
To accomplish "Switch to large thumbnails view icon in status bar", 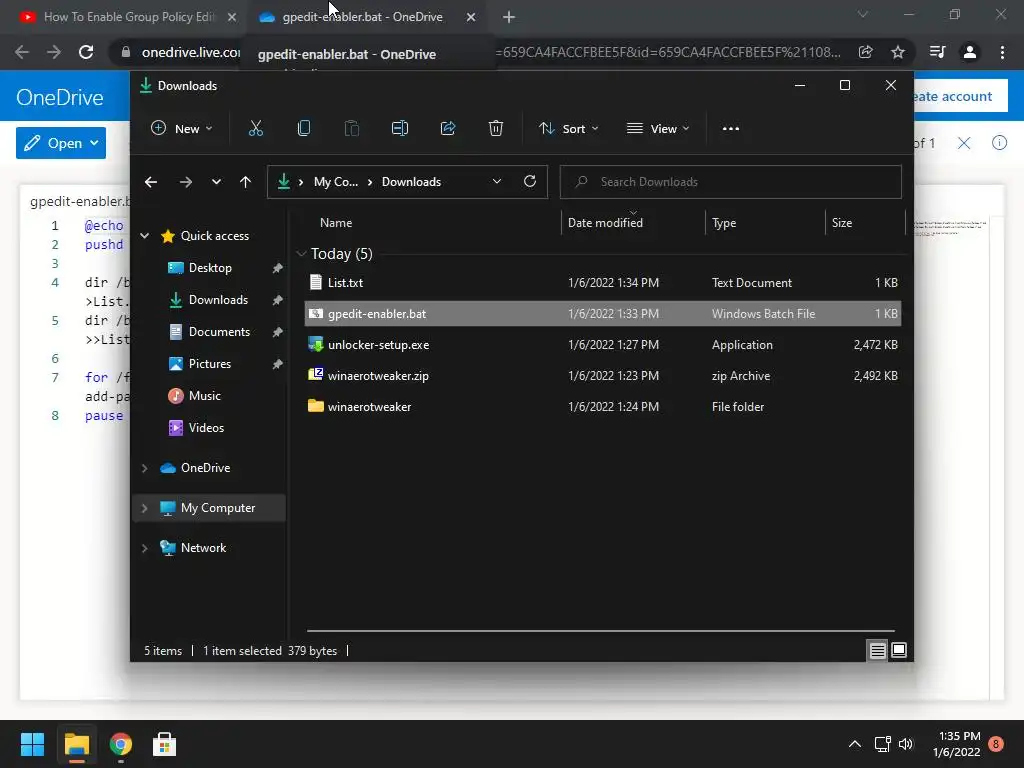I will point(899,650).
